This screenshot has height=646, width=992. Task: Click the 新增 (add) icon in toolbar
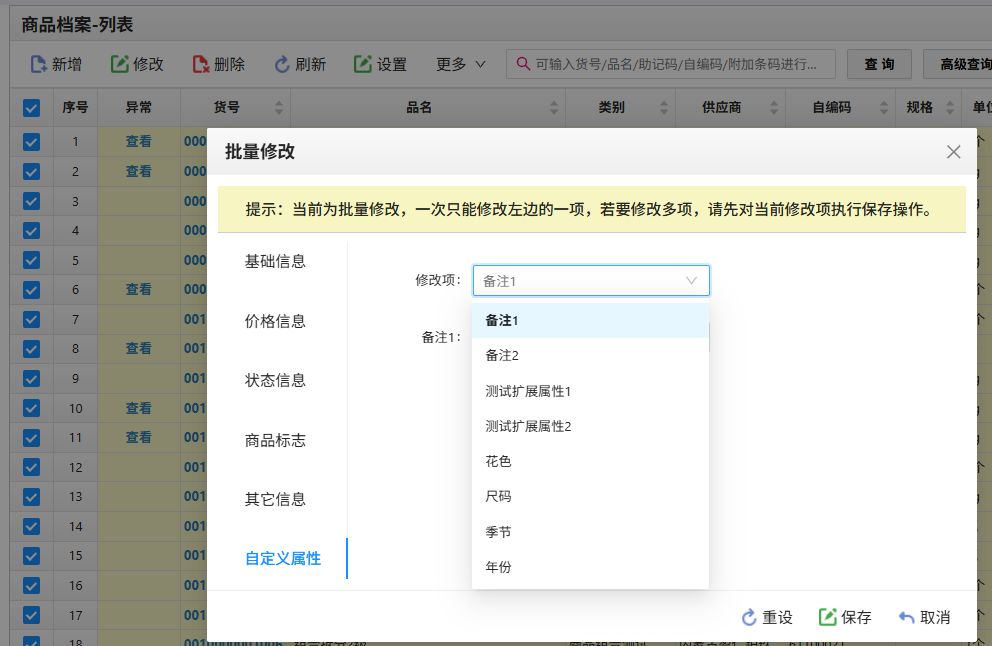(39, 64)
